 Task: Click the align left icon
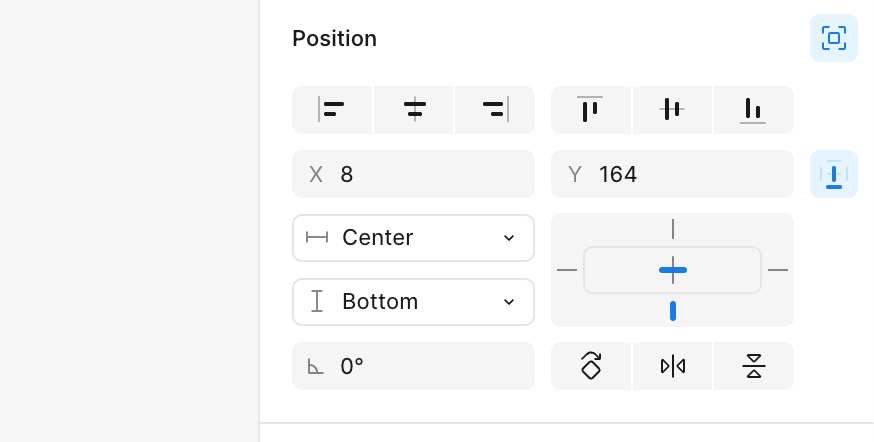(x=332, y=110)
